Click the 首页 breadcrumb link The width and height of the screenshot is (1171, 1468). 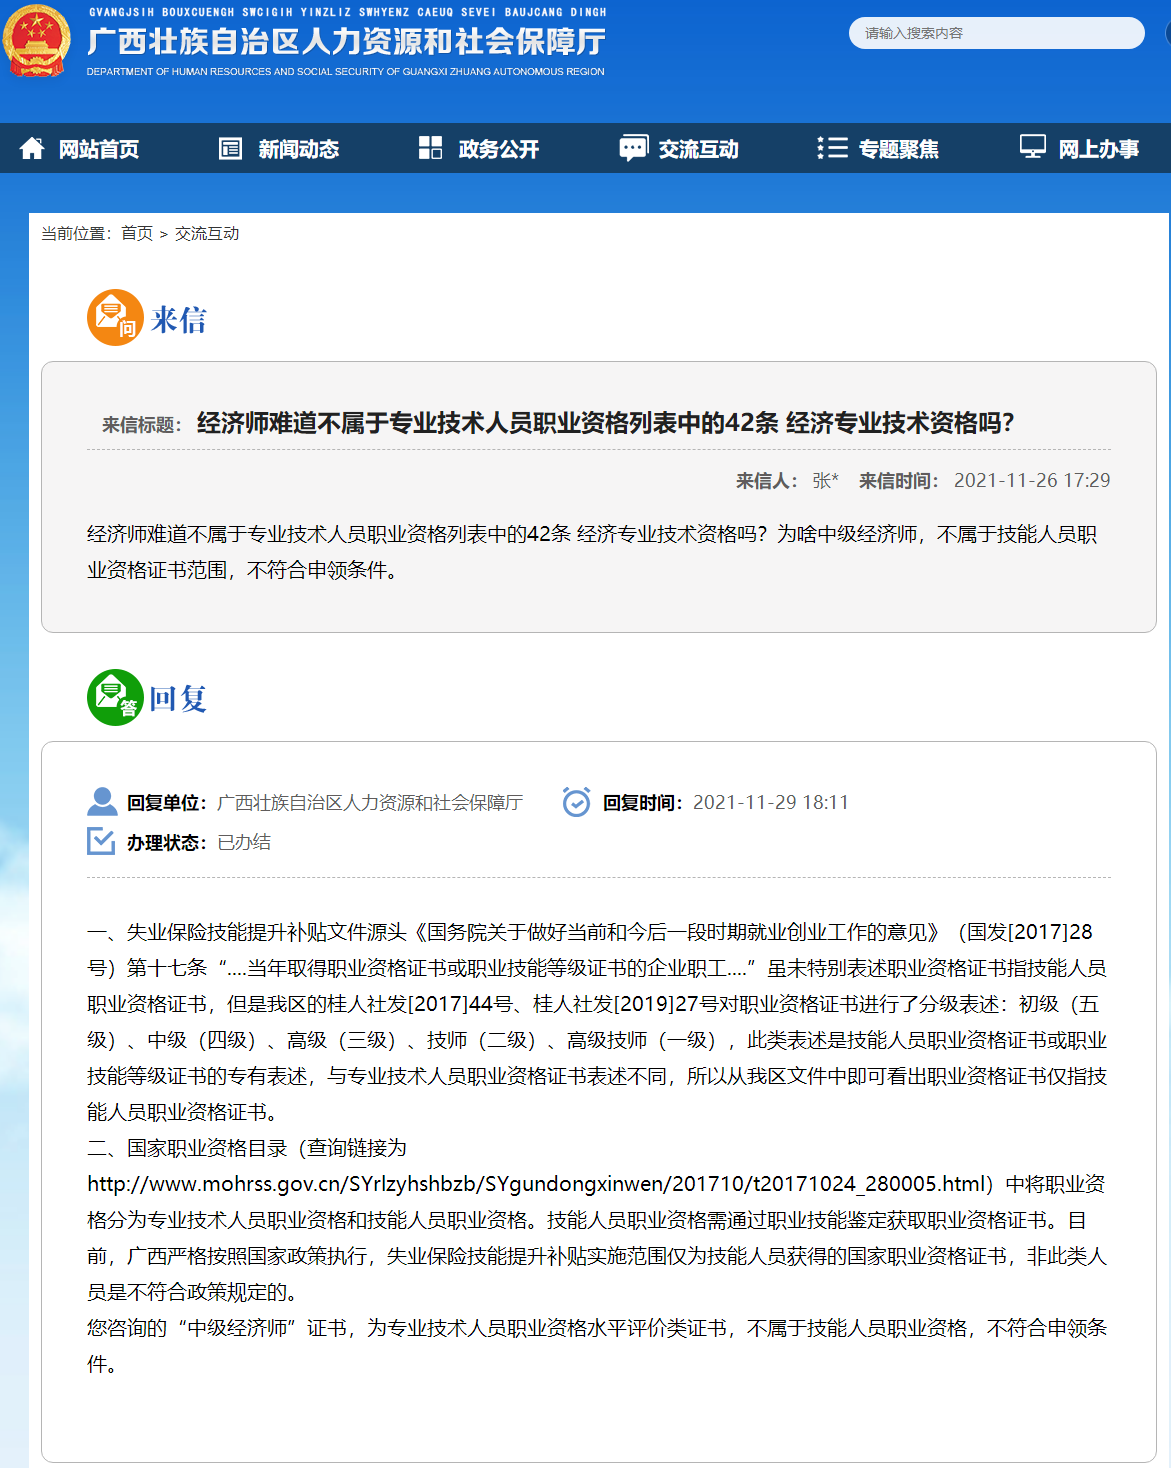pyautogui.click(x=137, y=233)
